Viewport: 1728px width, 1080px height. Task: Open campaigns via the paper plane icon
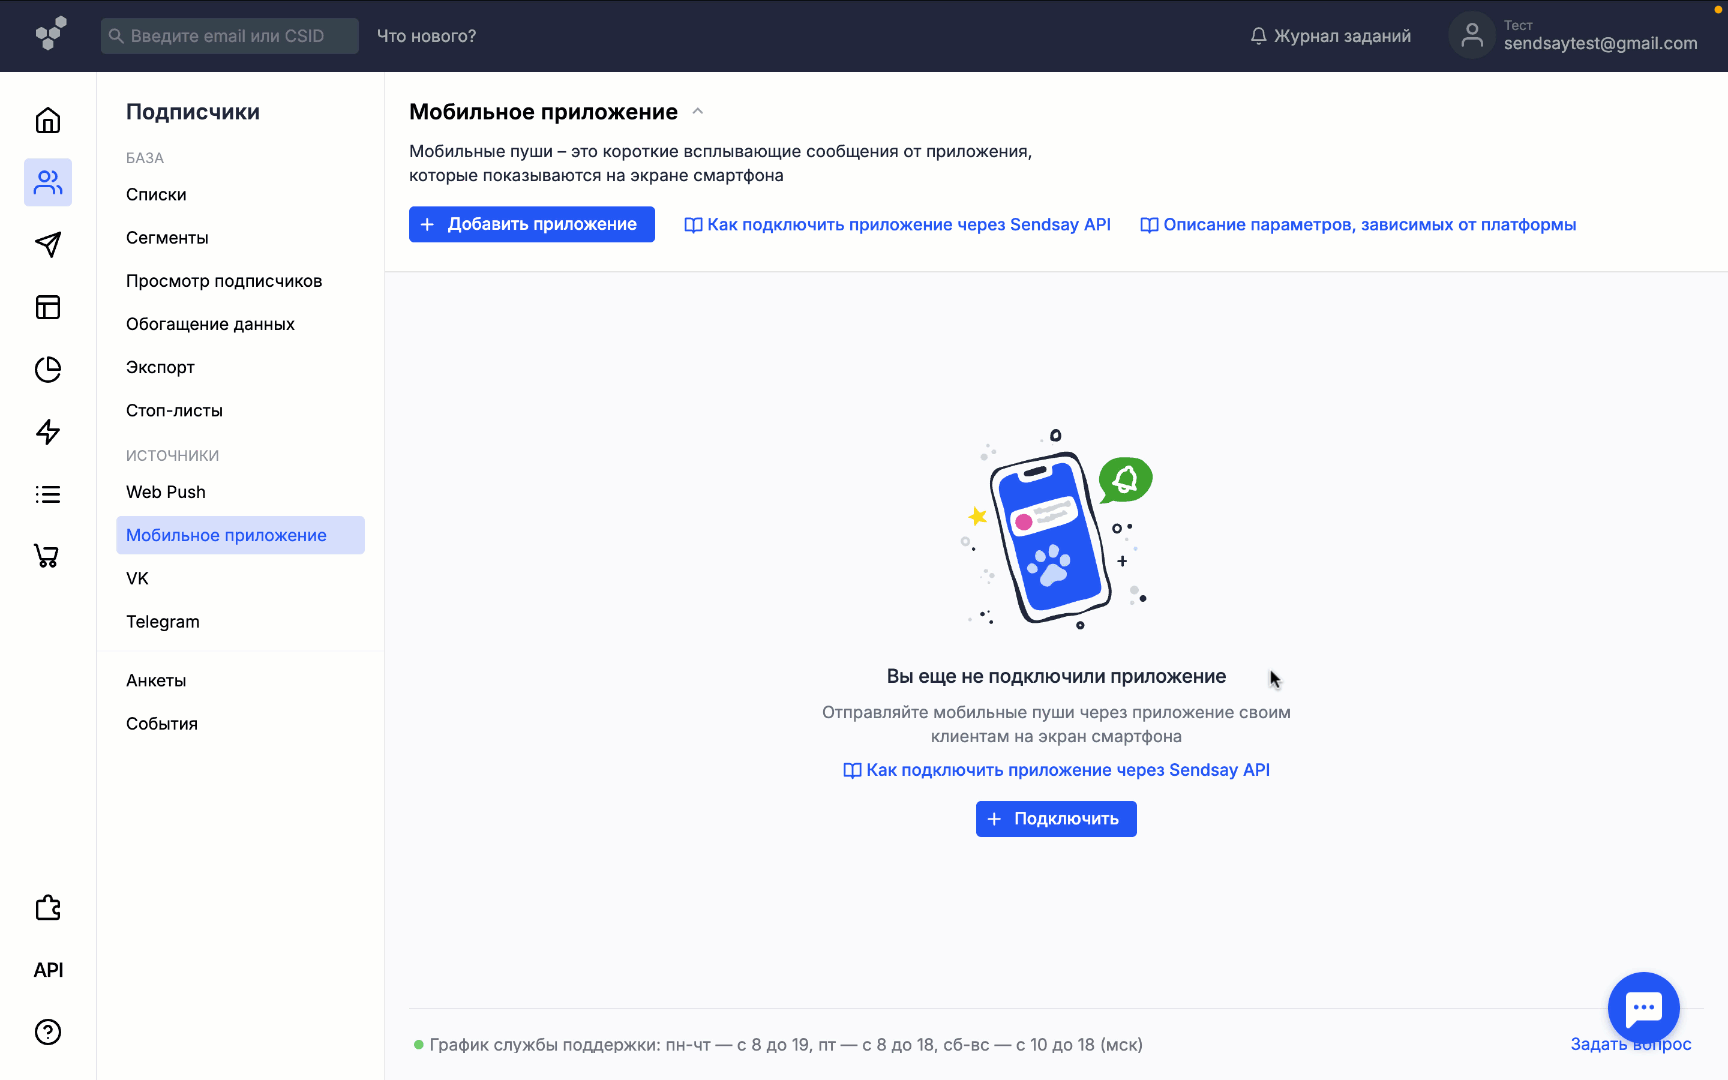47,245
